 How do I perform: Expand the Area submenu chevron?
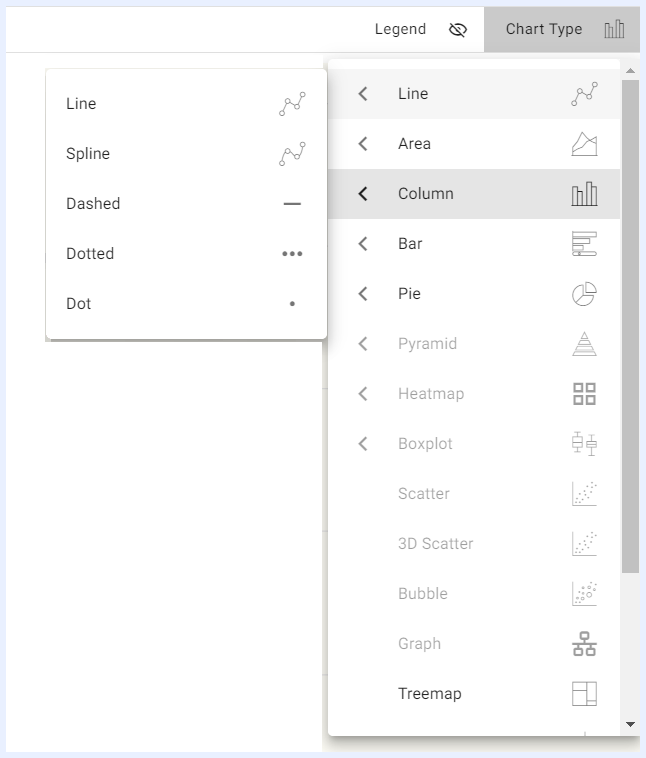[x=363, y=144]
